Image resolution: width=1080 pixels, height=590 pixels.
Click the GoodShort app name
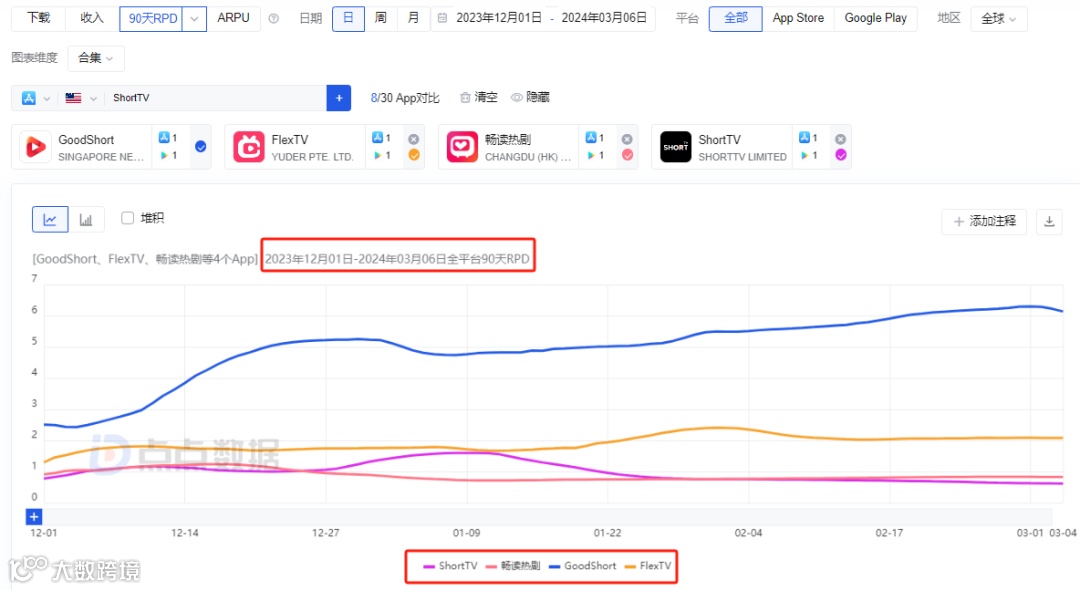click(x=86, y=140)
